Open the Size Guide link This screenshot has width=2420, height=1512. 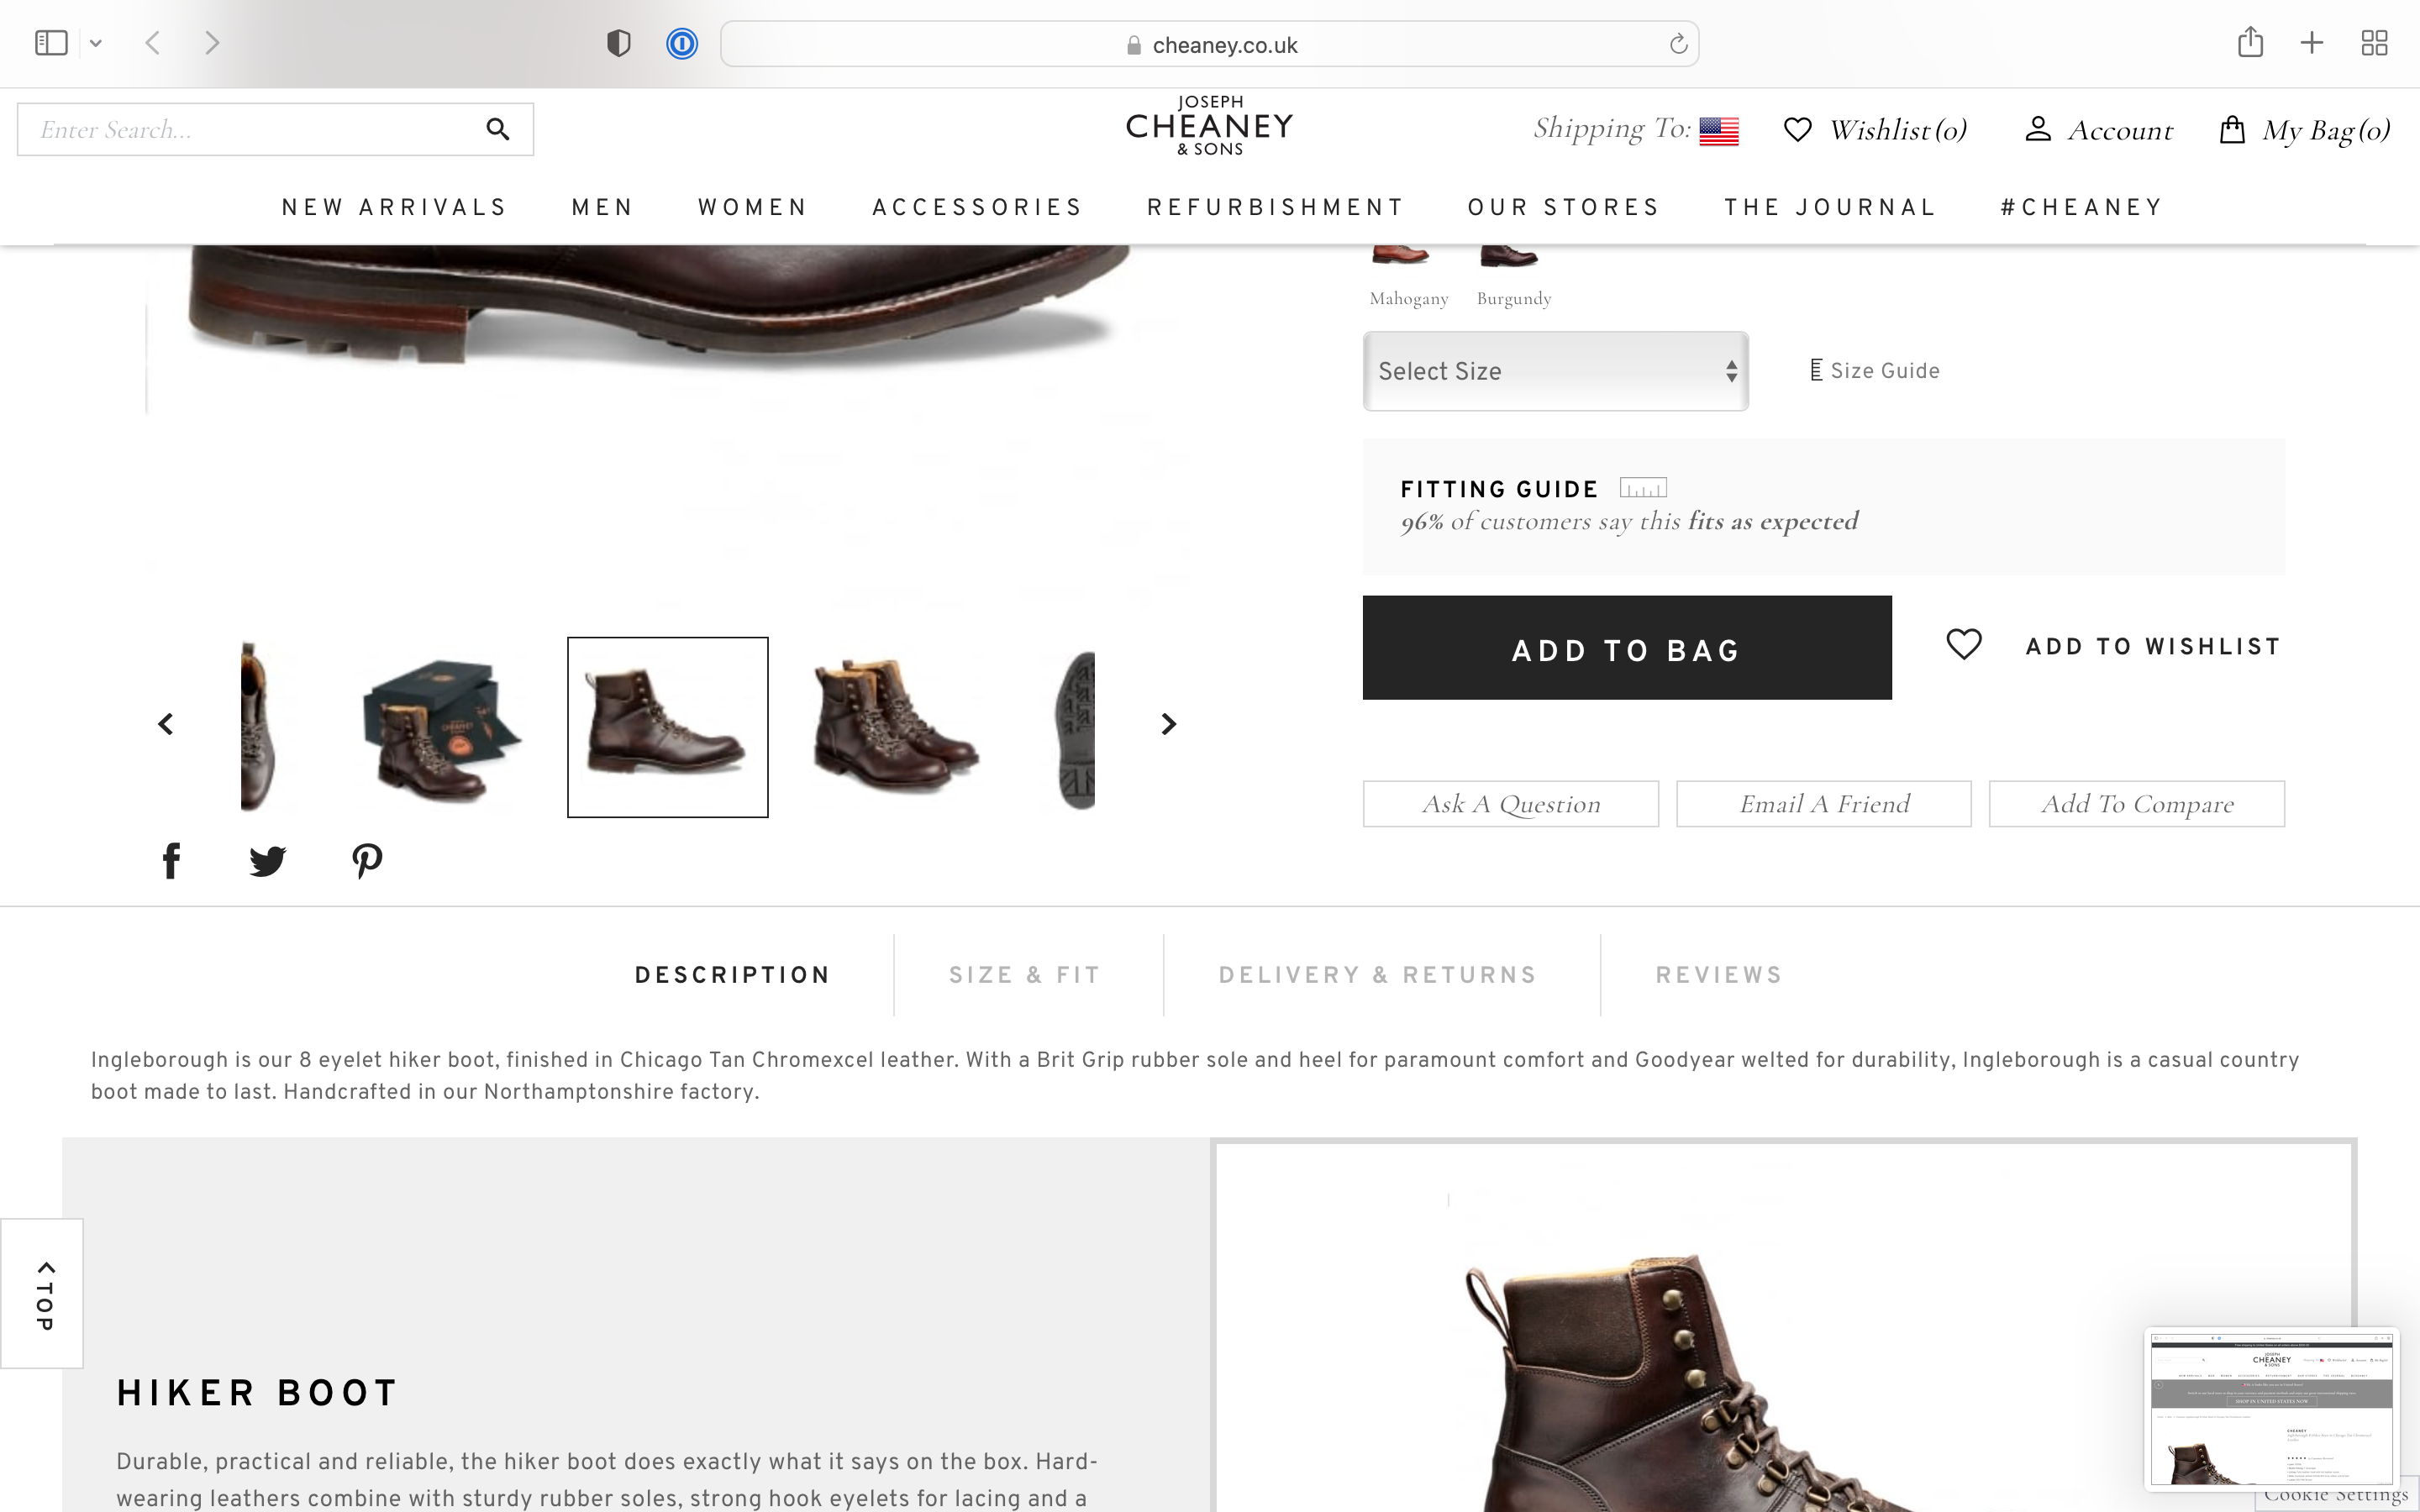(x=1875, y=371)
